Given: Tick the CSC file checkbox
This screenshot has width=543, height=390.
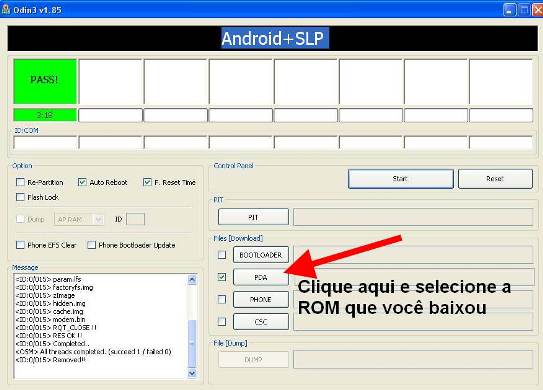Looking at the screenshot, I should 222,321.
